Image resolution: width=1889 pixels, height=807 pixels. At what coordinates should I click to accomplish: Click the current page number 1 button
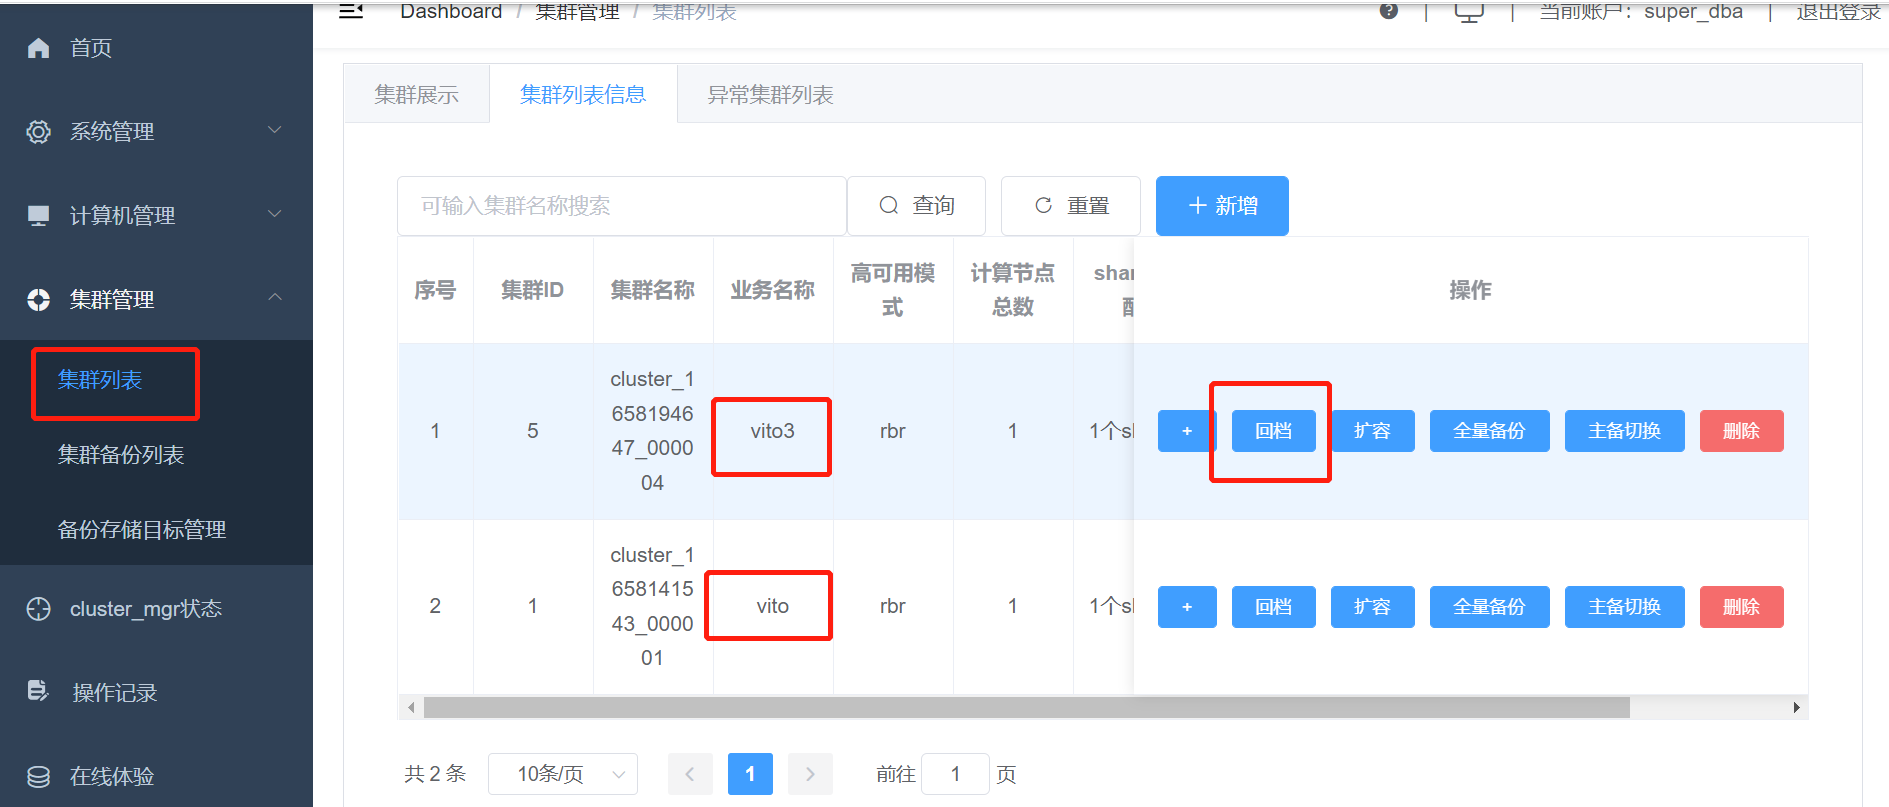[750, 774]
